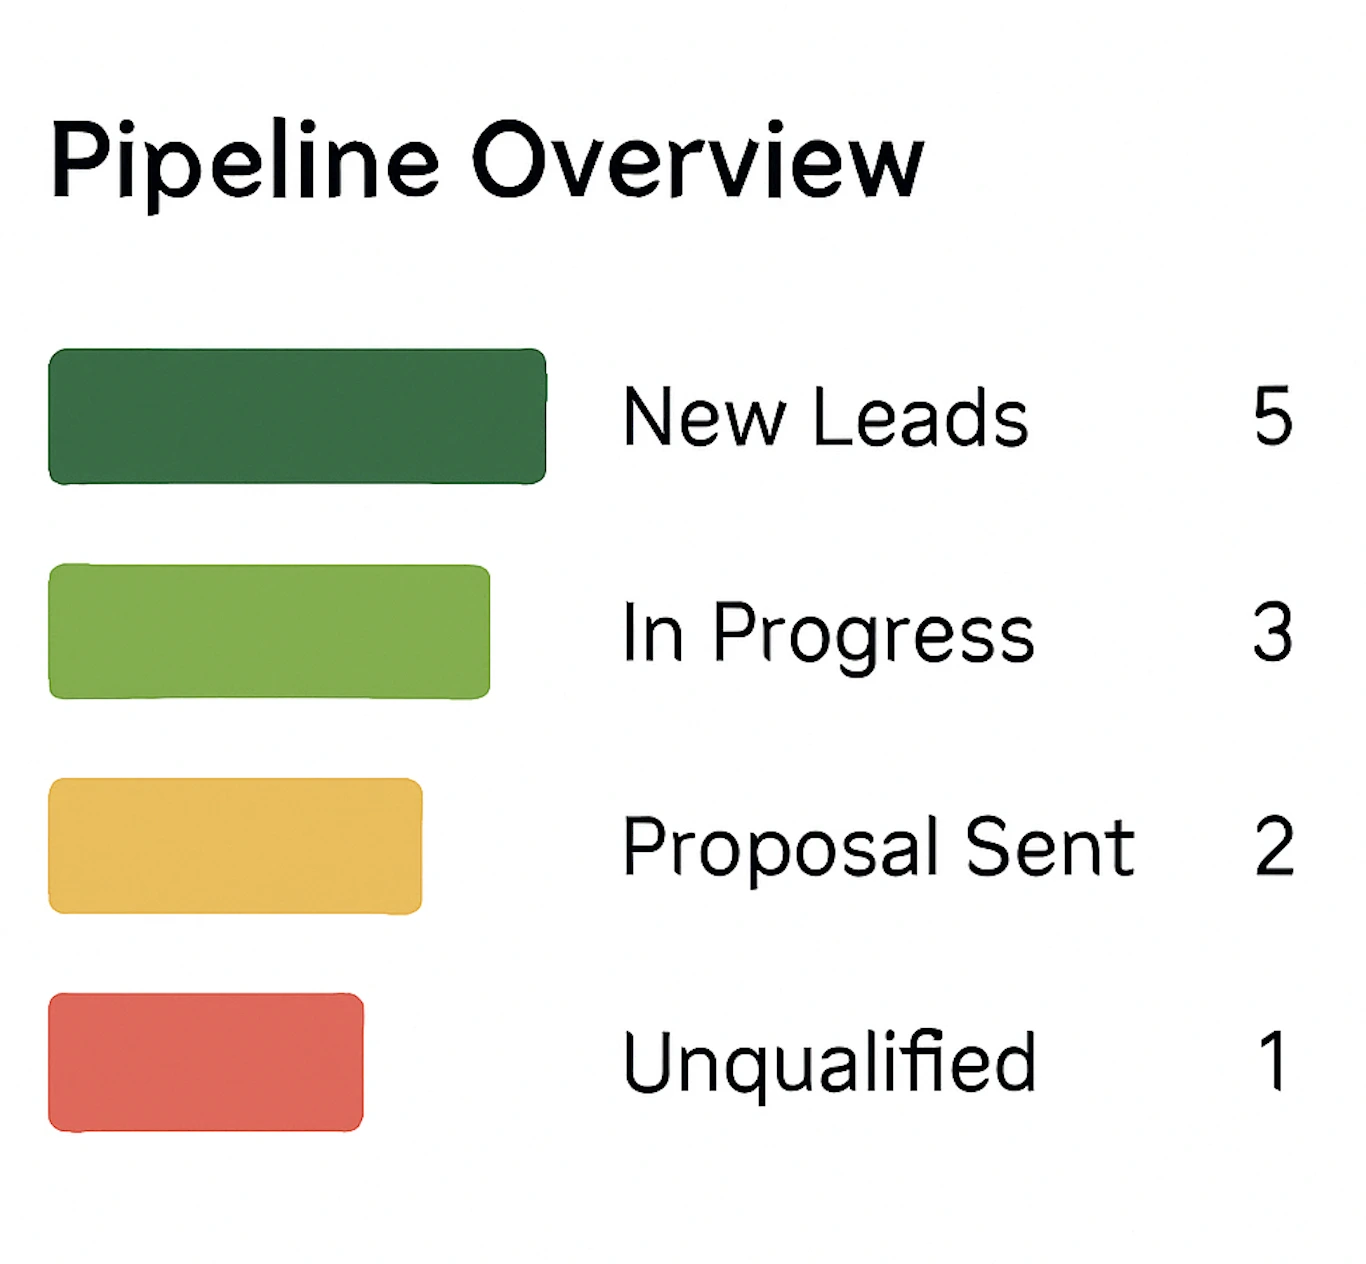Select the In Progress label
The height and width of the screenshot is (1264, 1366).
pyautogui.click(x=828, y=634)
